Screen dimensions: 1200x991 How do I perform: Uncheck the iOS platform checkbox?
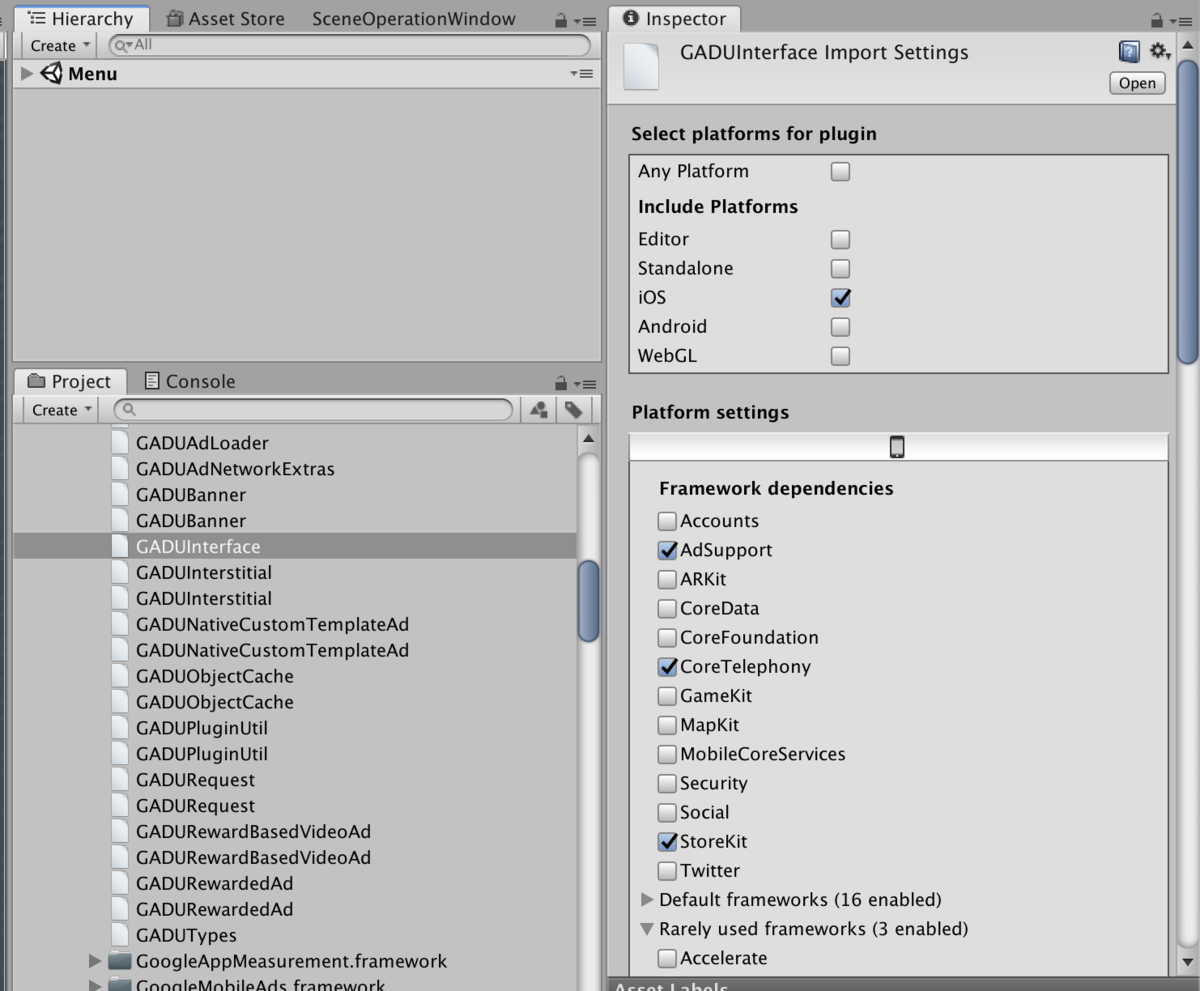(840, 298)
